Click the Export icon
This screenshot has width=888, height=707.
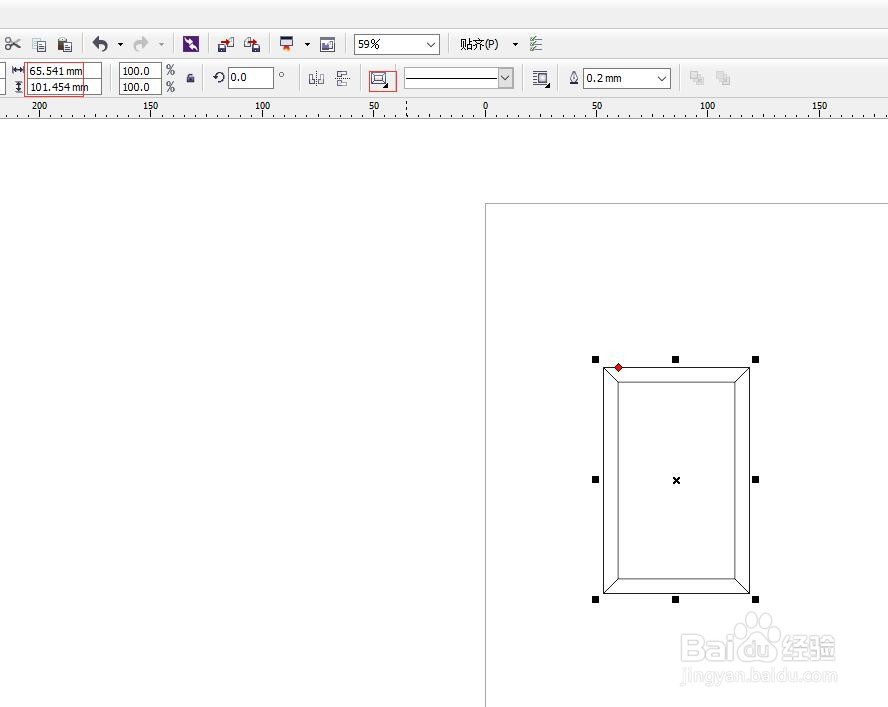[252, 44]
